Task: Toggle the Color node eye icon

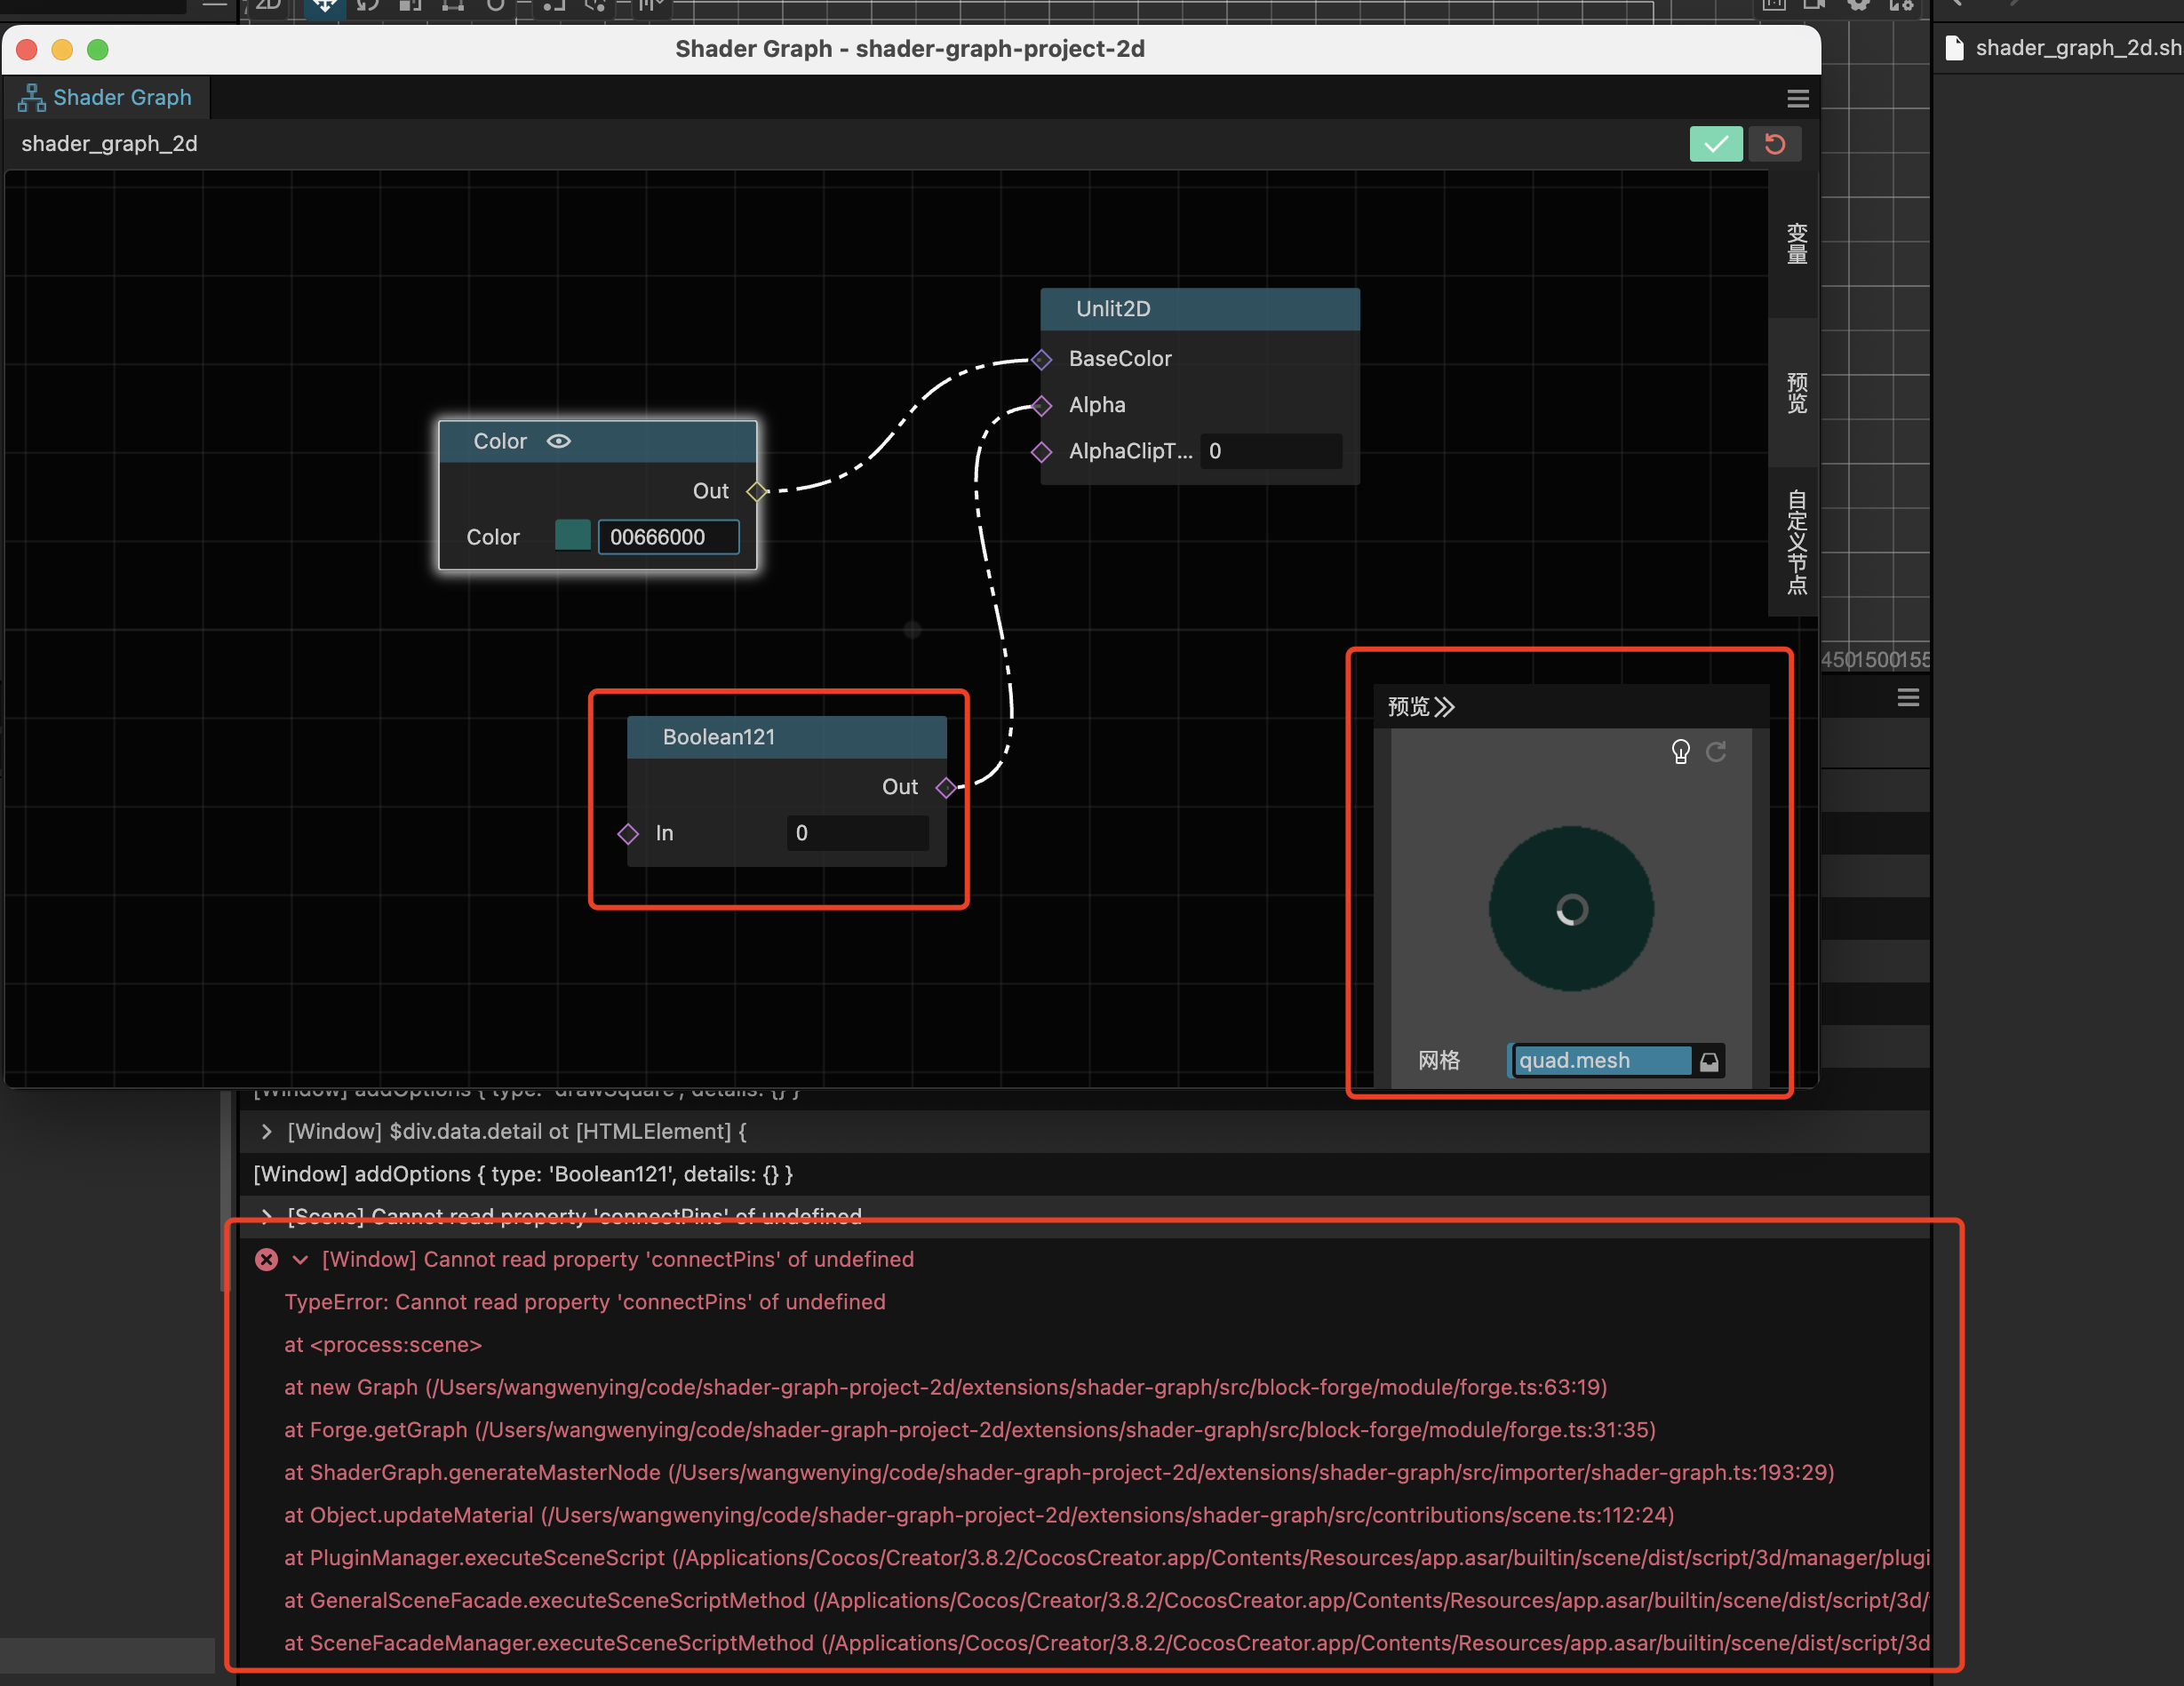Action: [x=559, y=441]
